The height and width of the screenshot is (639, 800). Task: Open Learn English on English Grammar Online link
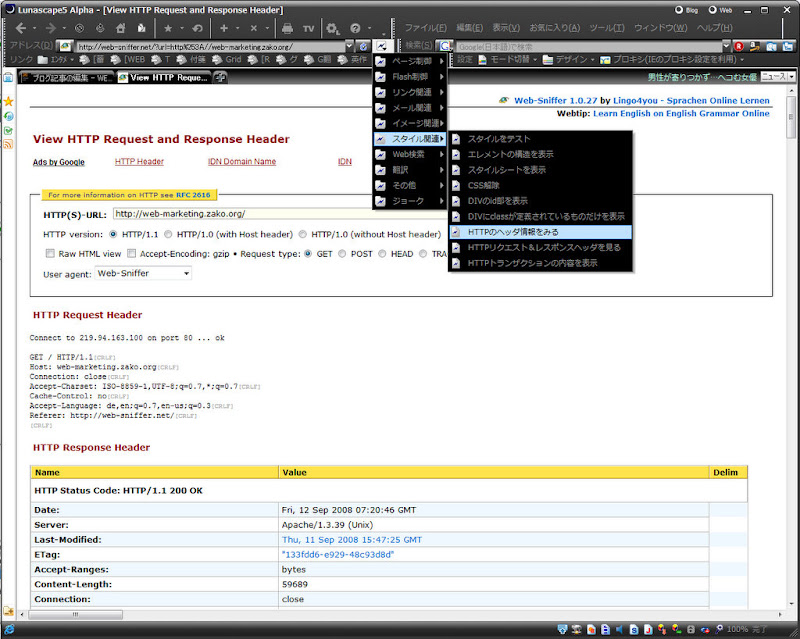(681, 113)
